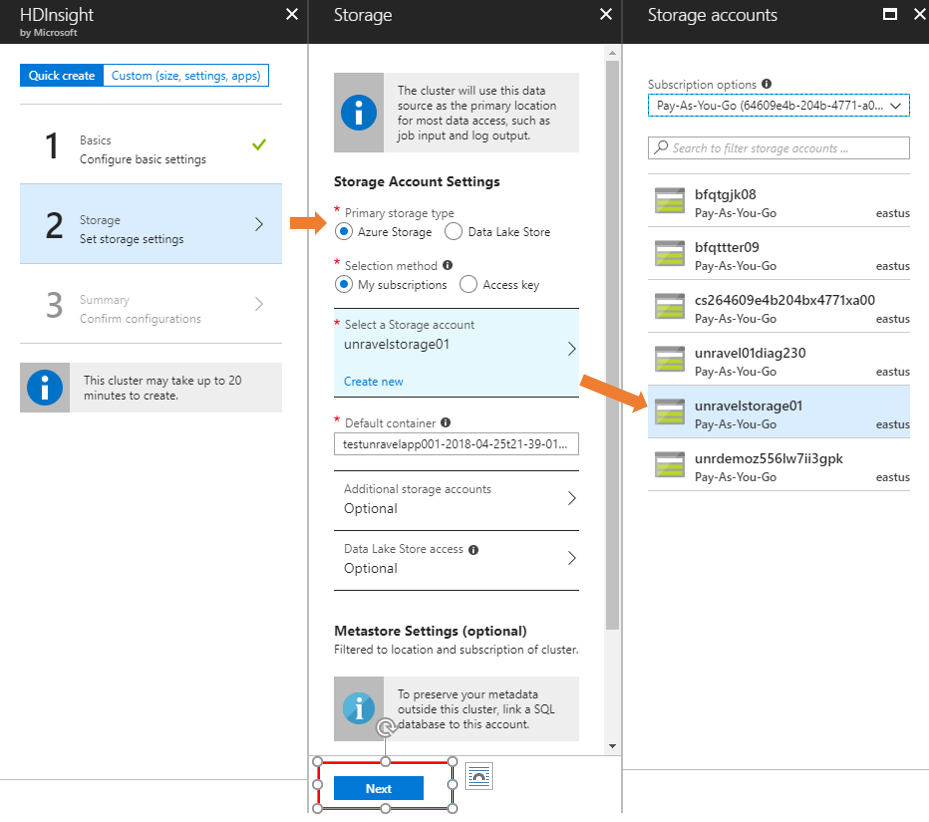Select storage account cs264609e4b204bx4771xa00
929x822 pixels.
[x=779, y=306]
